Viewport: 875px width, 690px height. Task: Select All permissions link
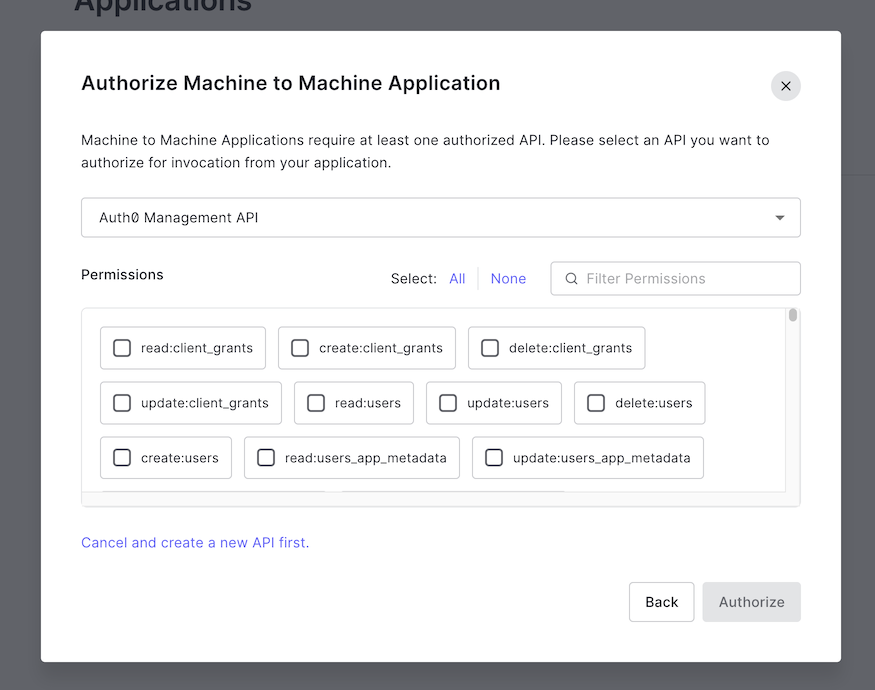click(457, 279)
